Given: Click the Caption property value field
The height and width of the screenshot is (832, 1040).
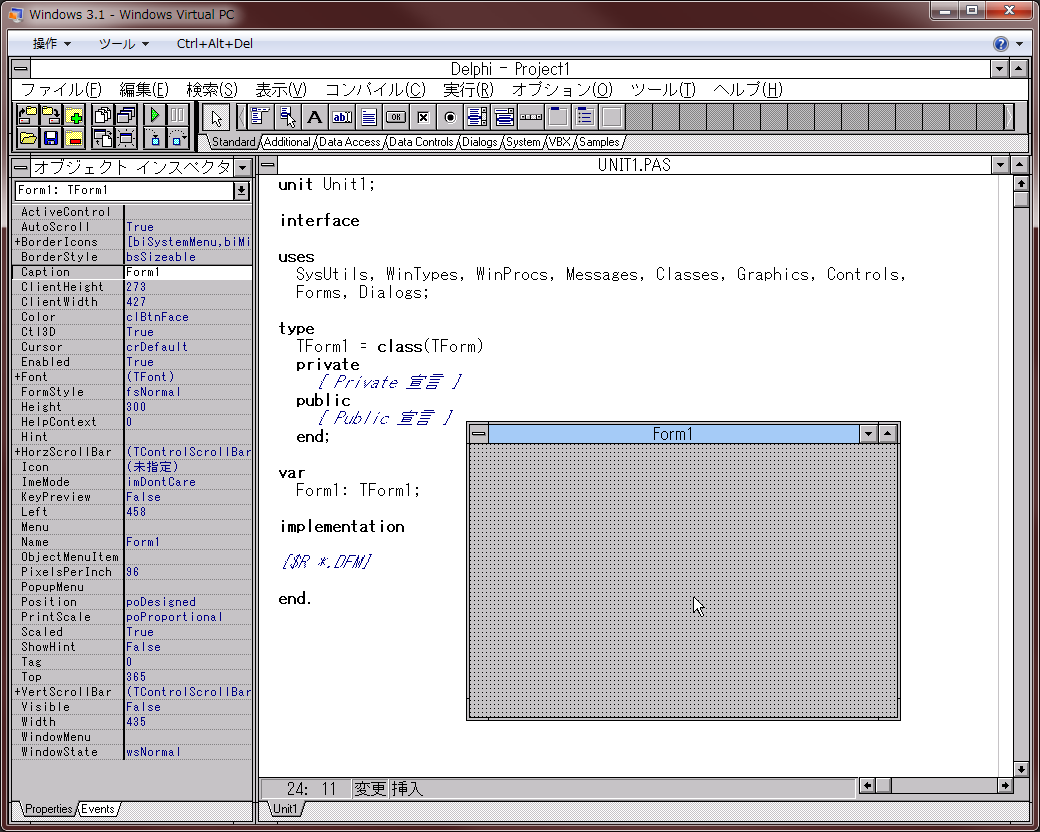Looking at the screenshot, I should click(187, 272).
